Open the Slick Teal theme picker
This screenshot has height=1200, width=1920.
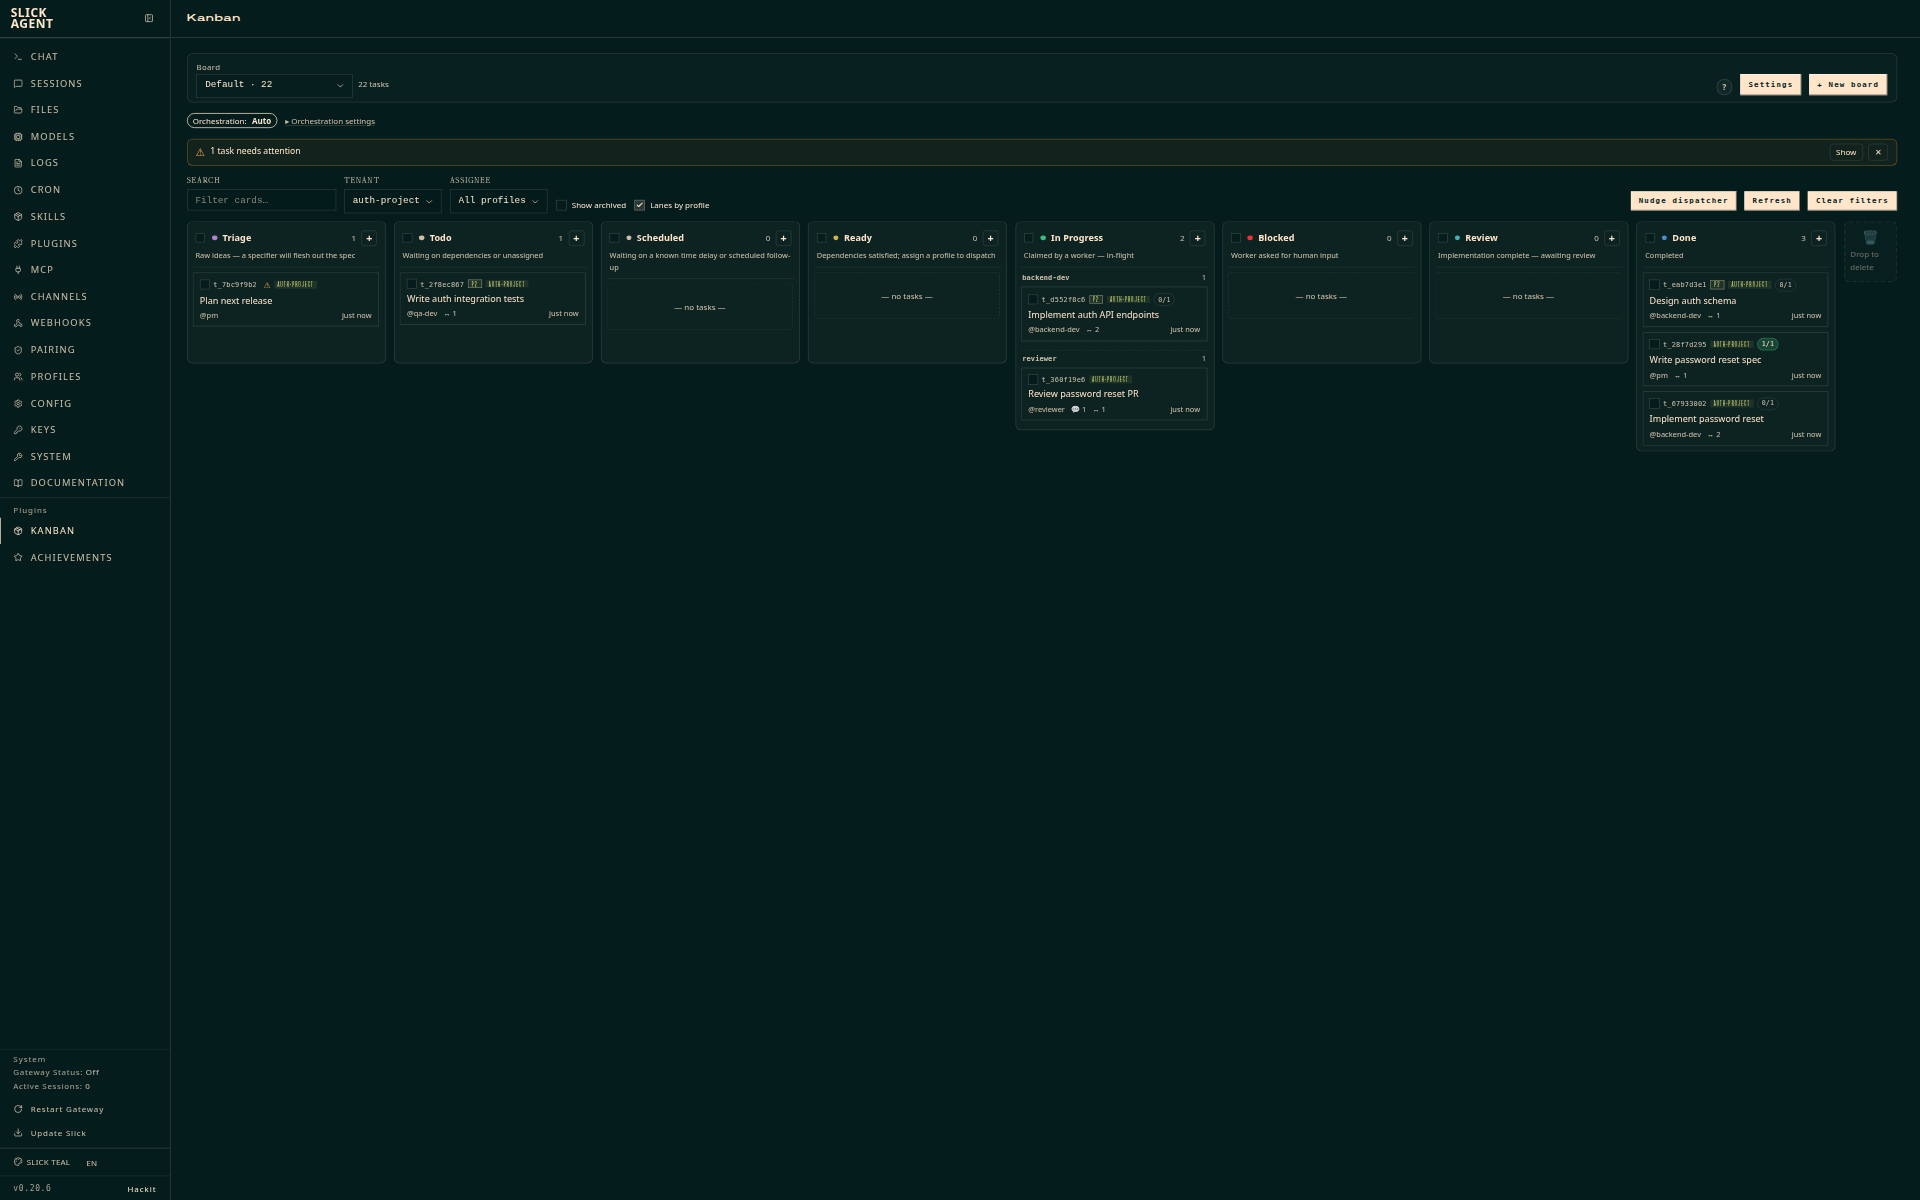pyautogui.click(x=42, y=1162)
